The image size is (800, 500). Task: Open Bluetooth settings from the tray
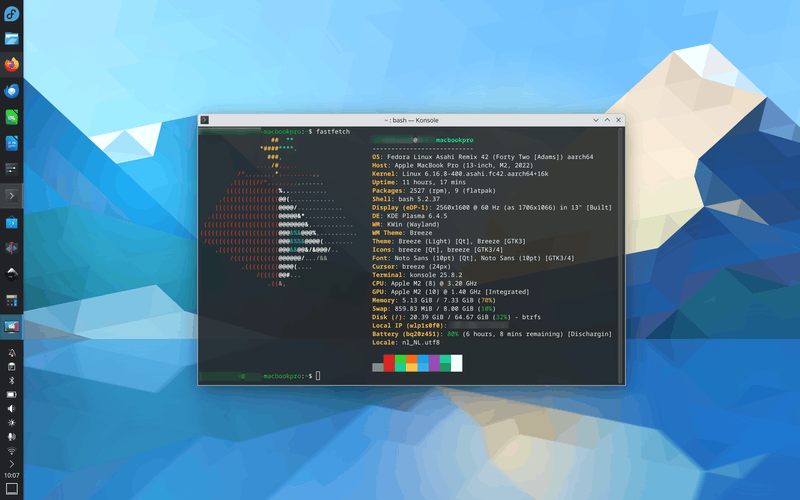click(11, 381)
